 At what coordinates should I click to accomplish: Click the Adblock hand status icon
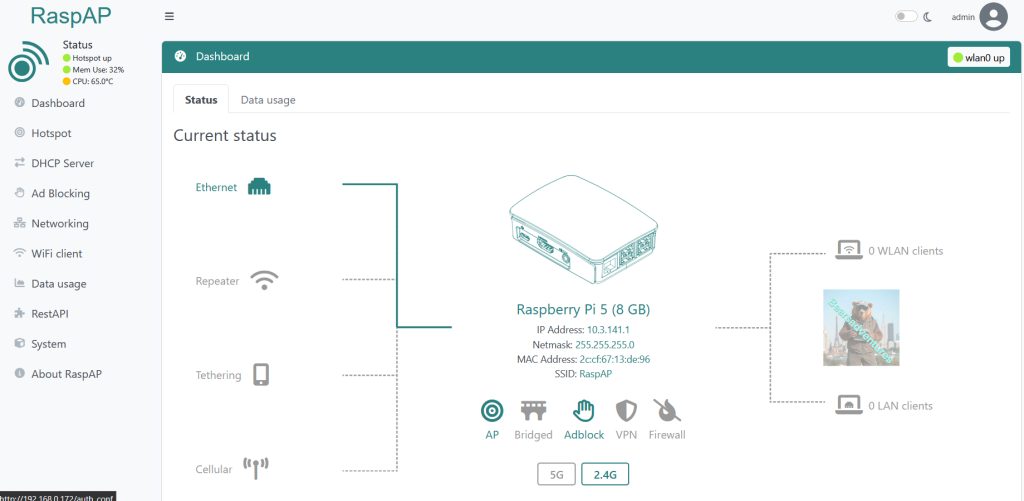pos(583,411)
